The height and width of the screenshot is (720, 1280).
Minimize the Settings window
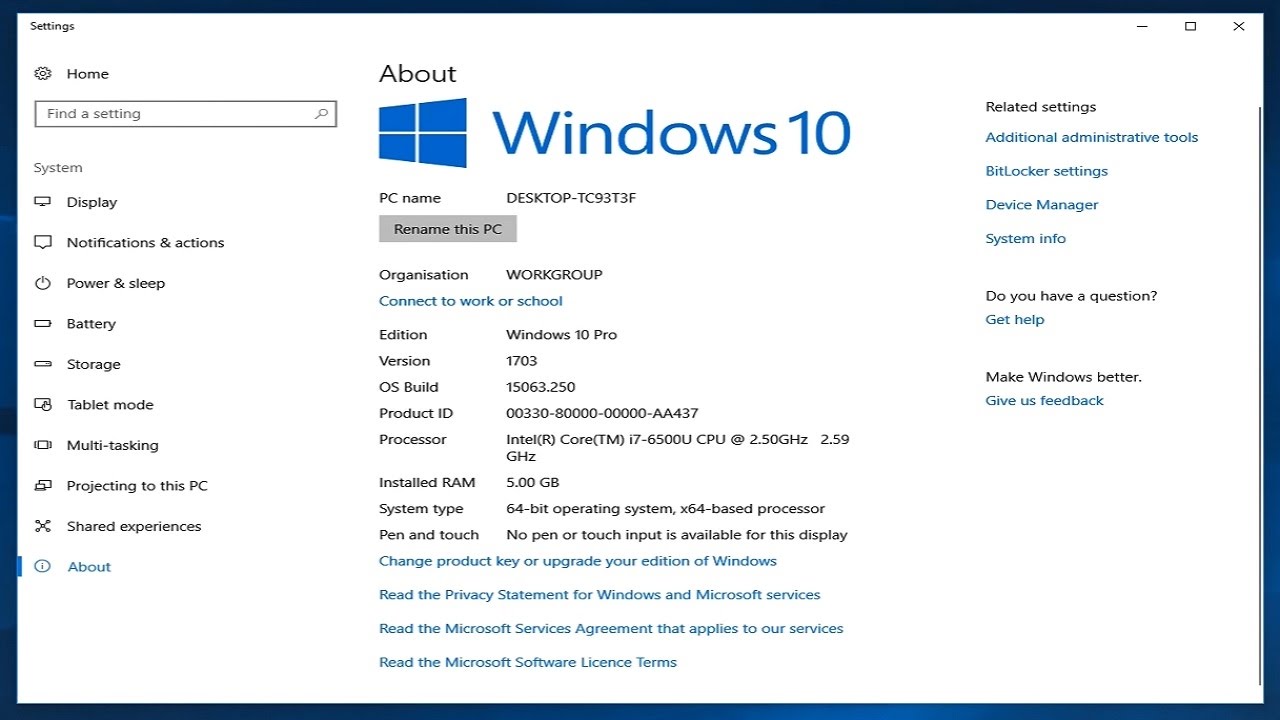click(x=1142, y=27)
